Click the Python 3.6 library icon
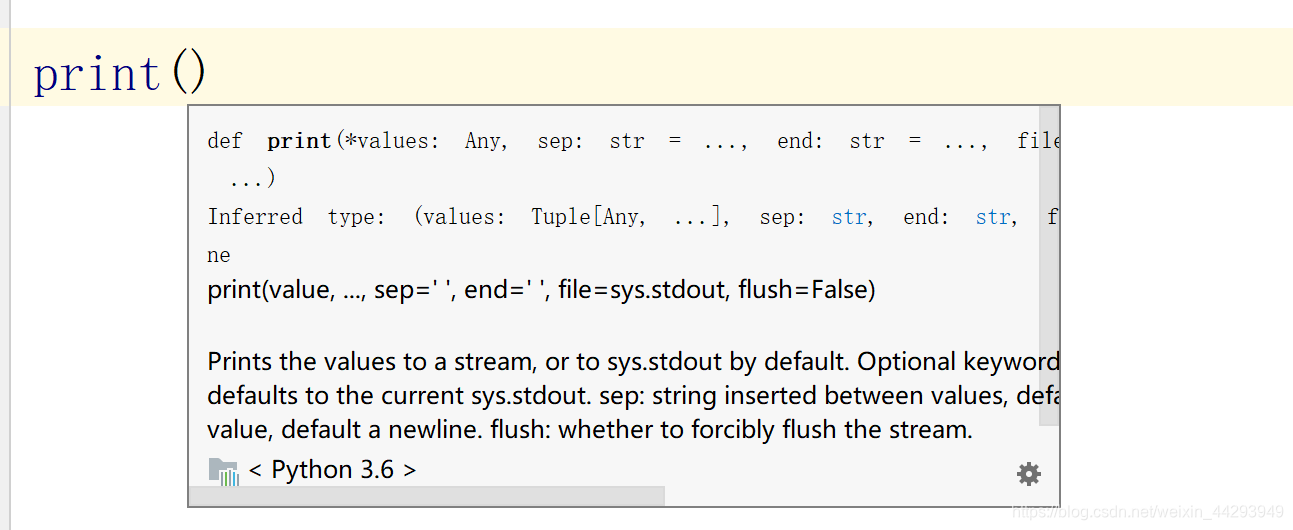The image size is (1293, 530). (223, 471)
